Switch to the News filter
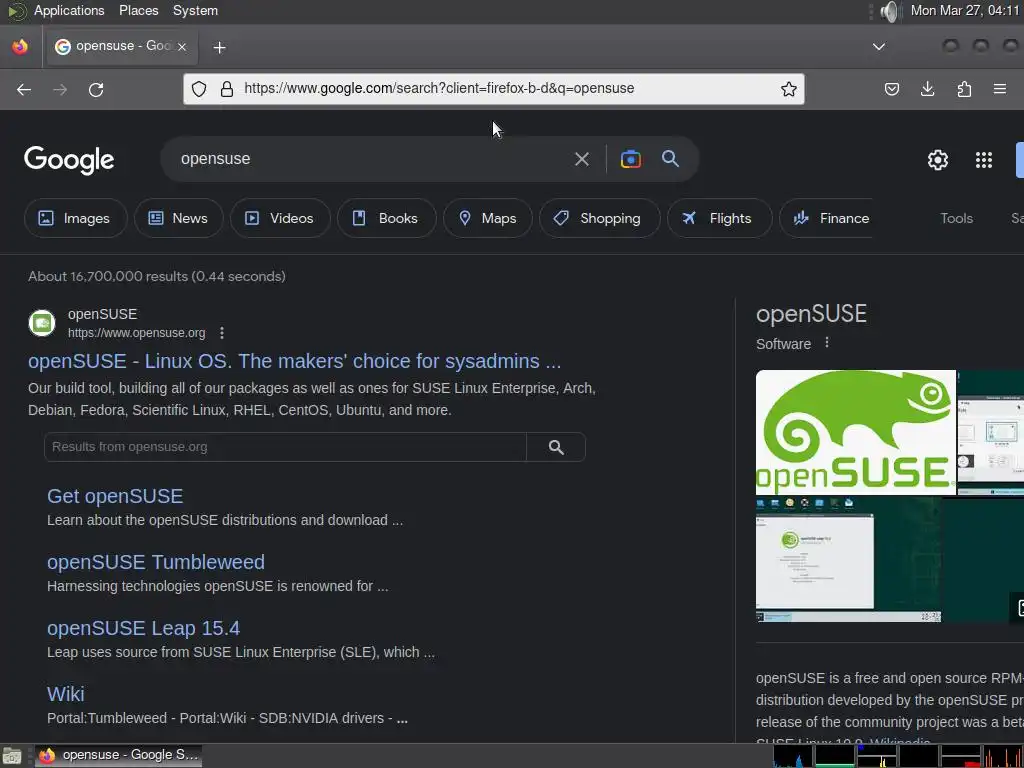 (x=178, y=218)
